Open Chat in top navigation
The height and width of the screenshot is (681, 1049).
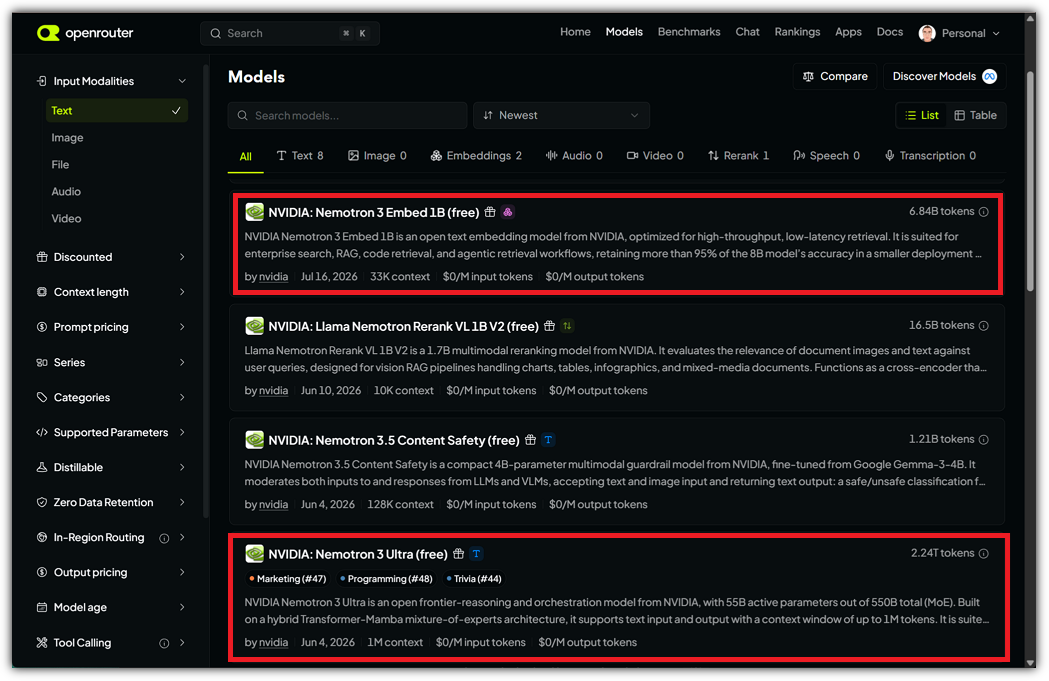click(747, 31)
